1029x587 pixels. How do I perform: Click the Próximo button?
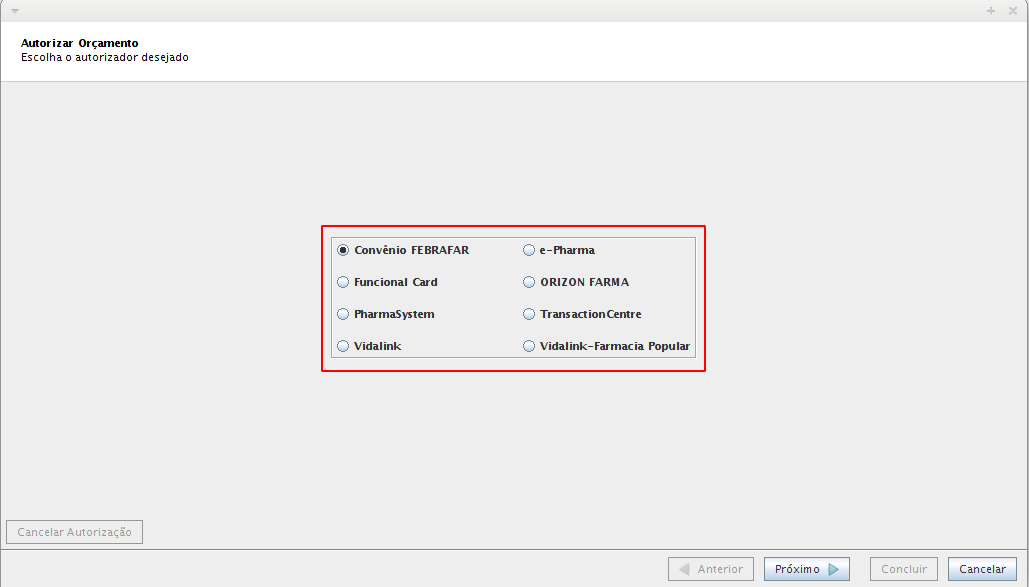(x=807, y=569)
